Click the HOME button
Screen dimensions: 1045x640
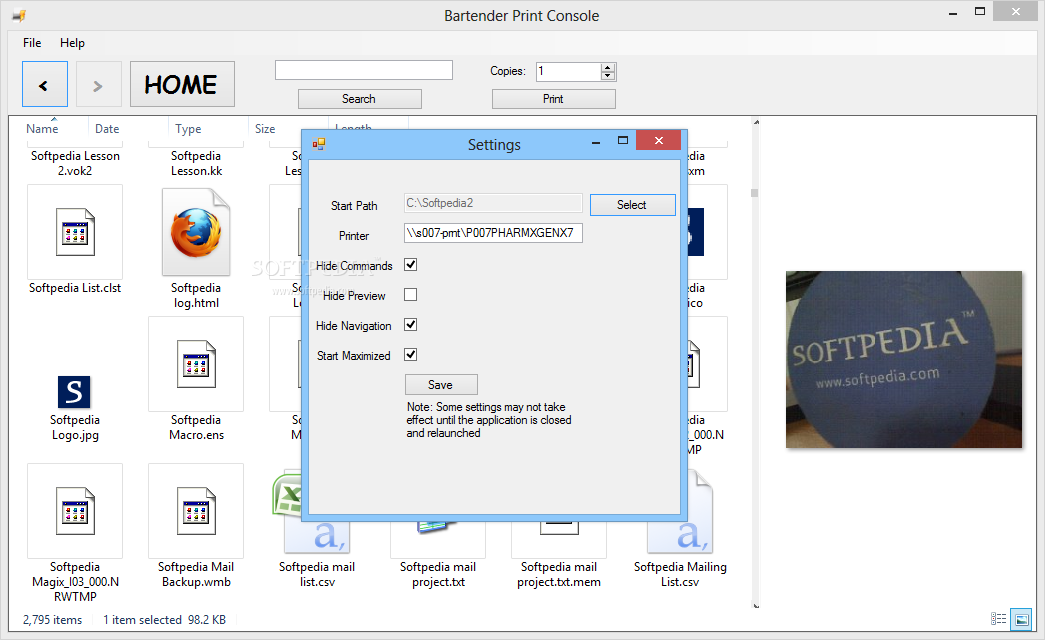tap(182, 84)
